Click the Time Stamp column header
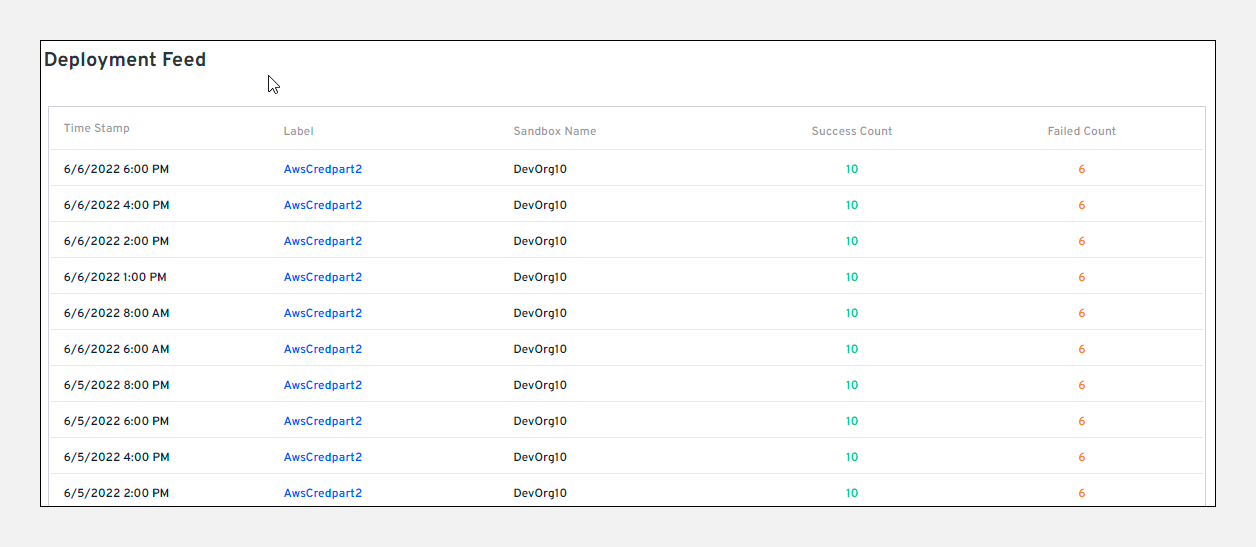Screen dimensions: 1256x547 [97, 128]
